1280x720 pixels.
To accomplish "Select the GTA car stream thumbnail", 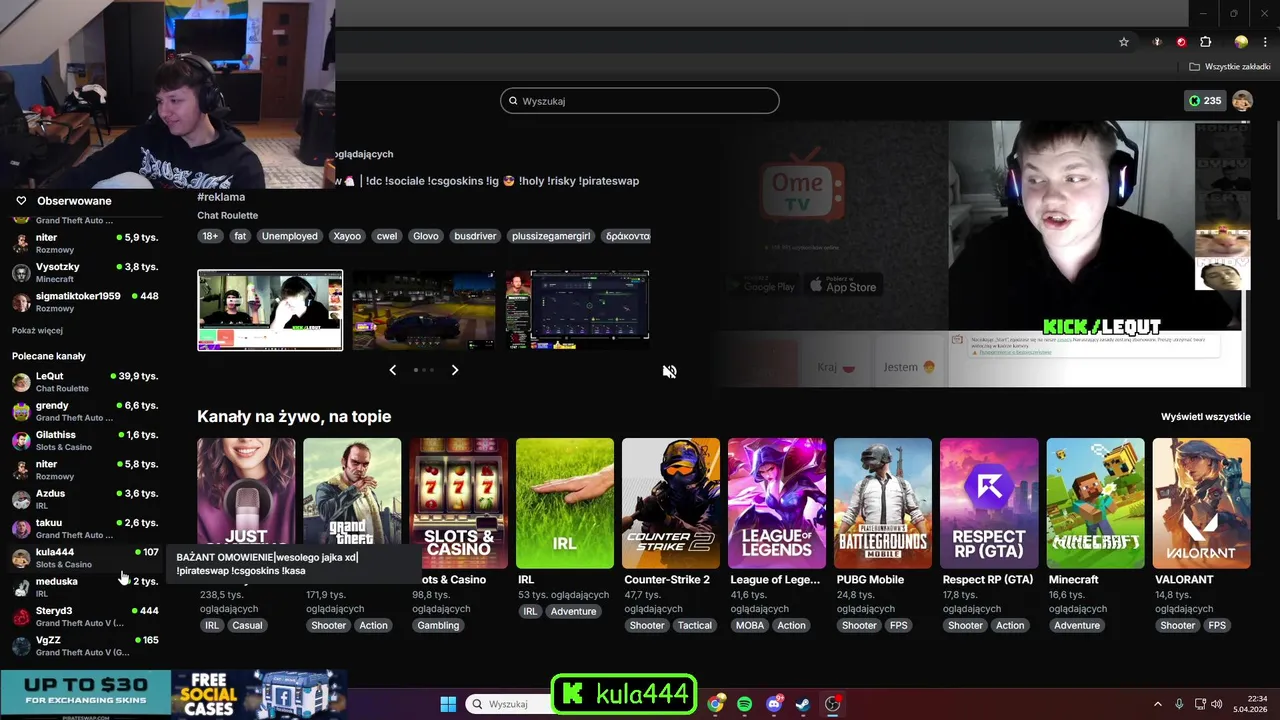I will click(424, 310).
